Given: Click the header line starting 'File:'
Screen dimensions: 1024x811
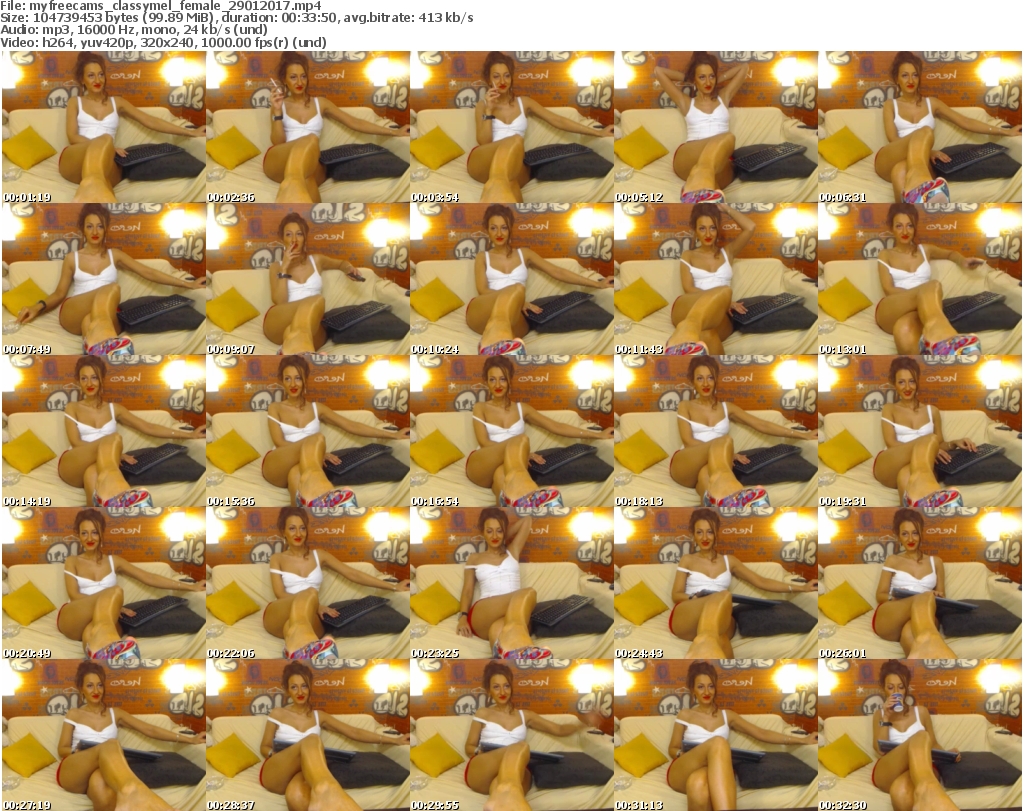Looking at the screenshot, I should point(161,6).
